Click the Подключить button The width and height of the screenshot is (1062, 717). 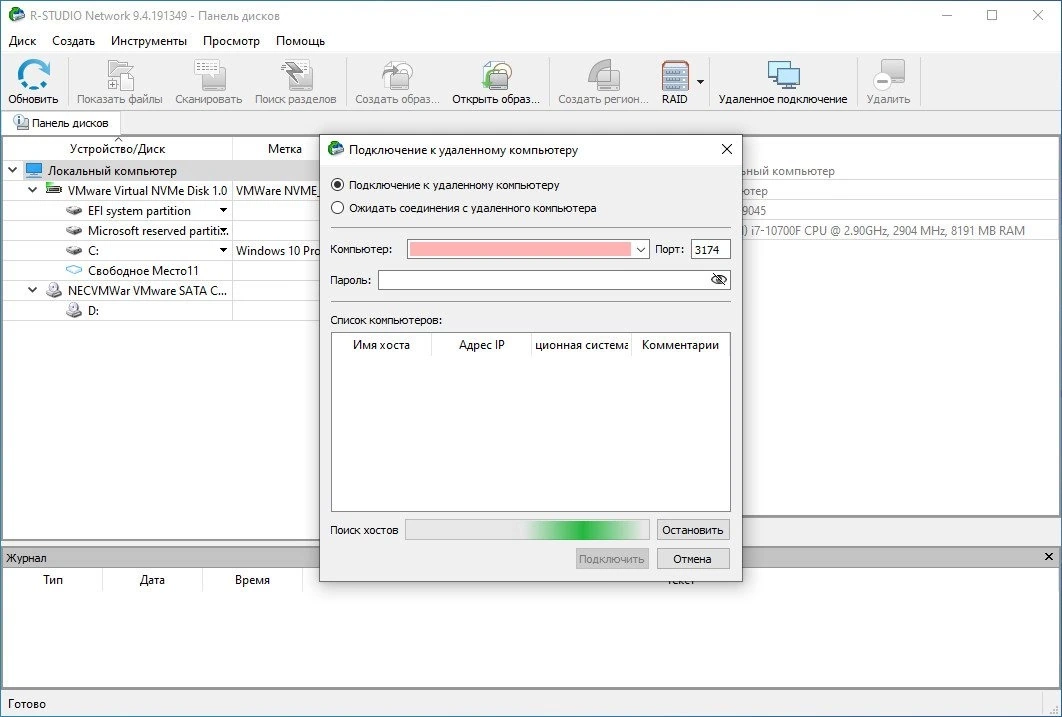click(x=612, y=559)
